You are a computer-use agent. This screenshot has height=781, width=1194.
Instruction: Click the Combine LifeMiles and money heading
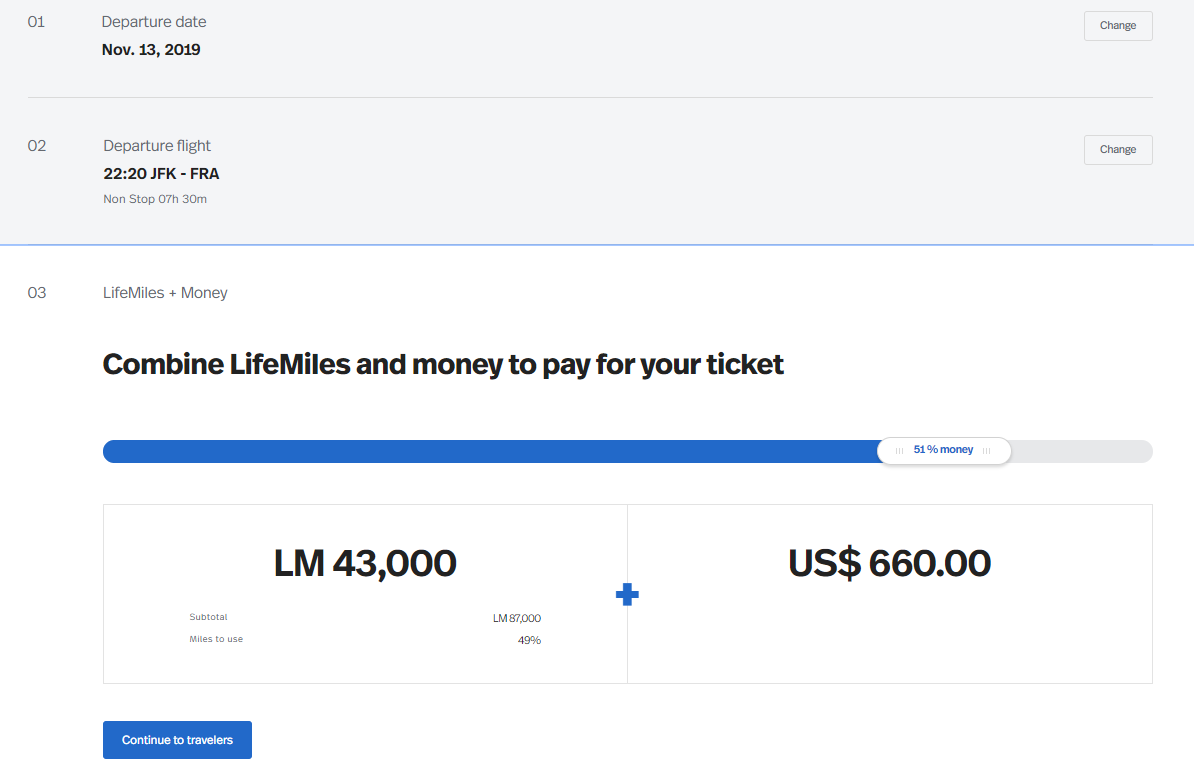[443, 365]
